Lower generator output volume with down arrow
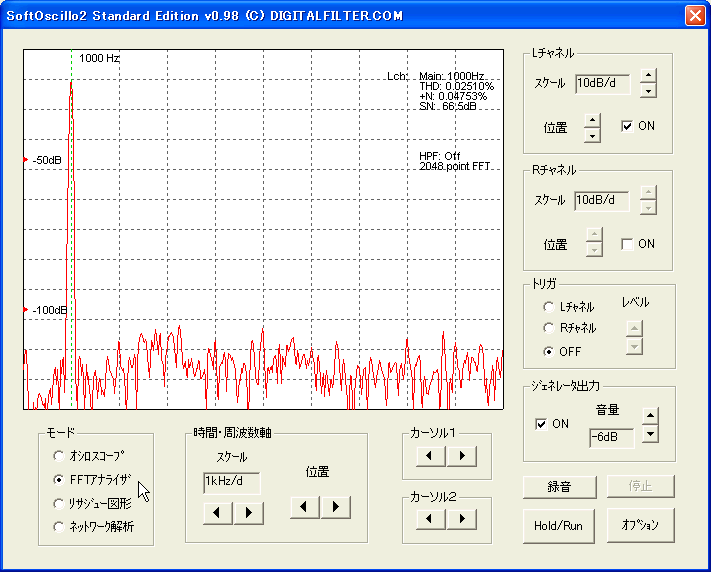711x572 pixels. 650,434
